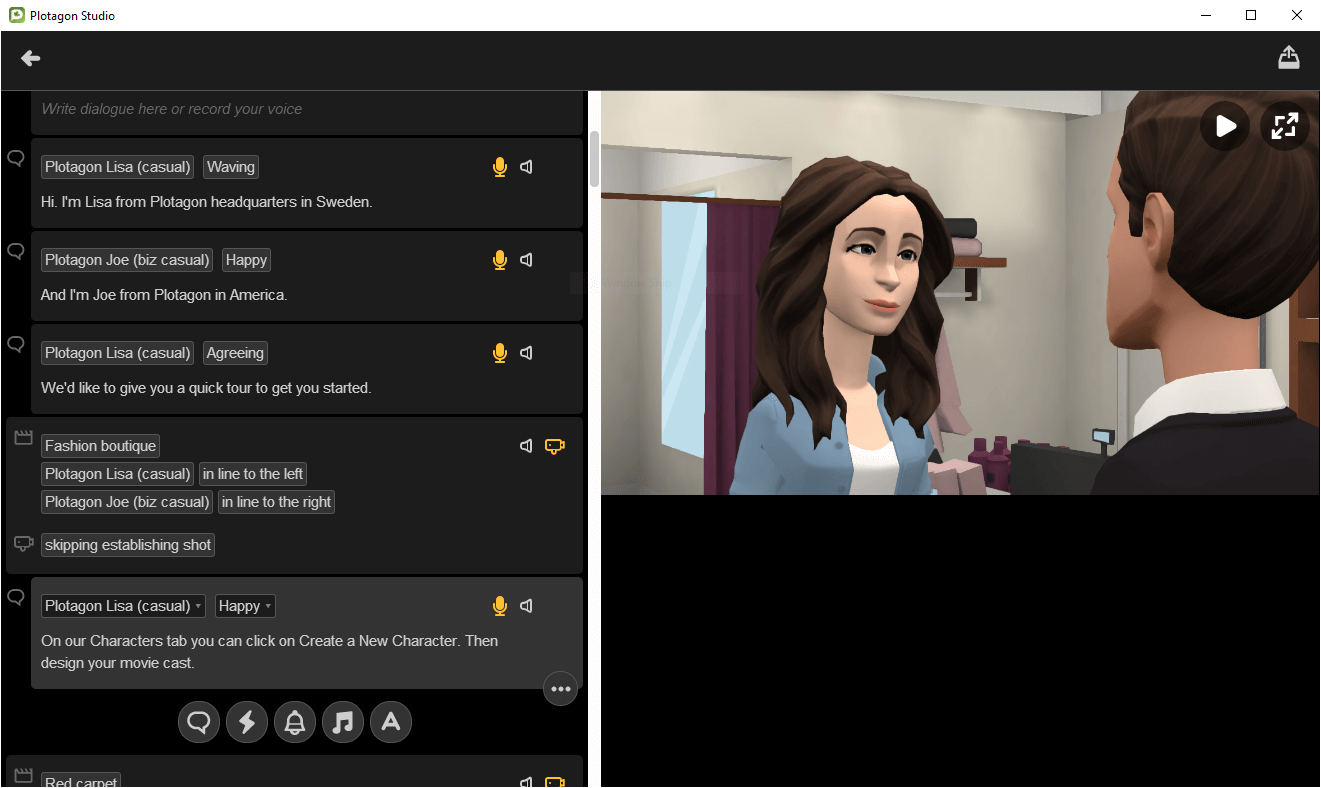Image resolution: width=1321 pixels, height=788 pixels.
Task: Add an action with the lightning icon
Action: pyautogui.click(x=247, y=721)
